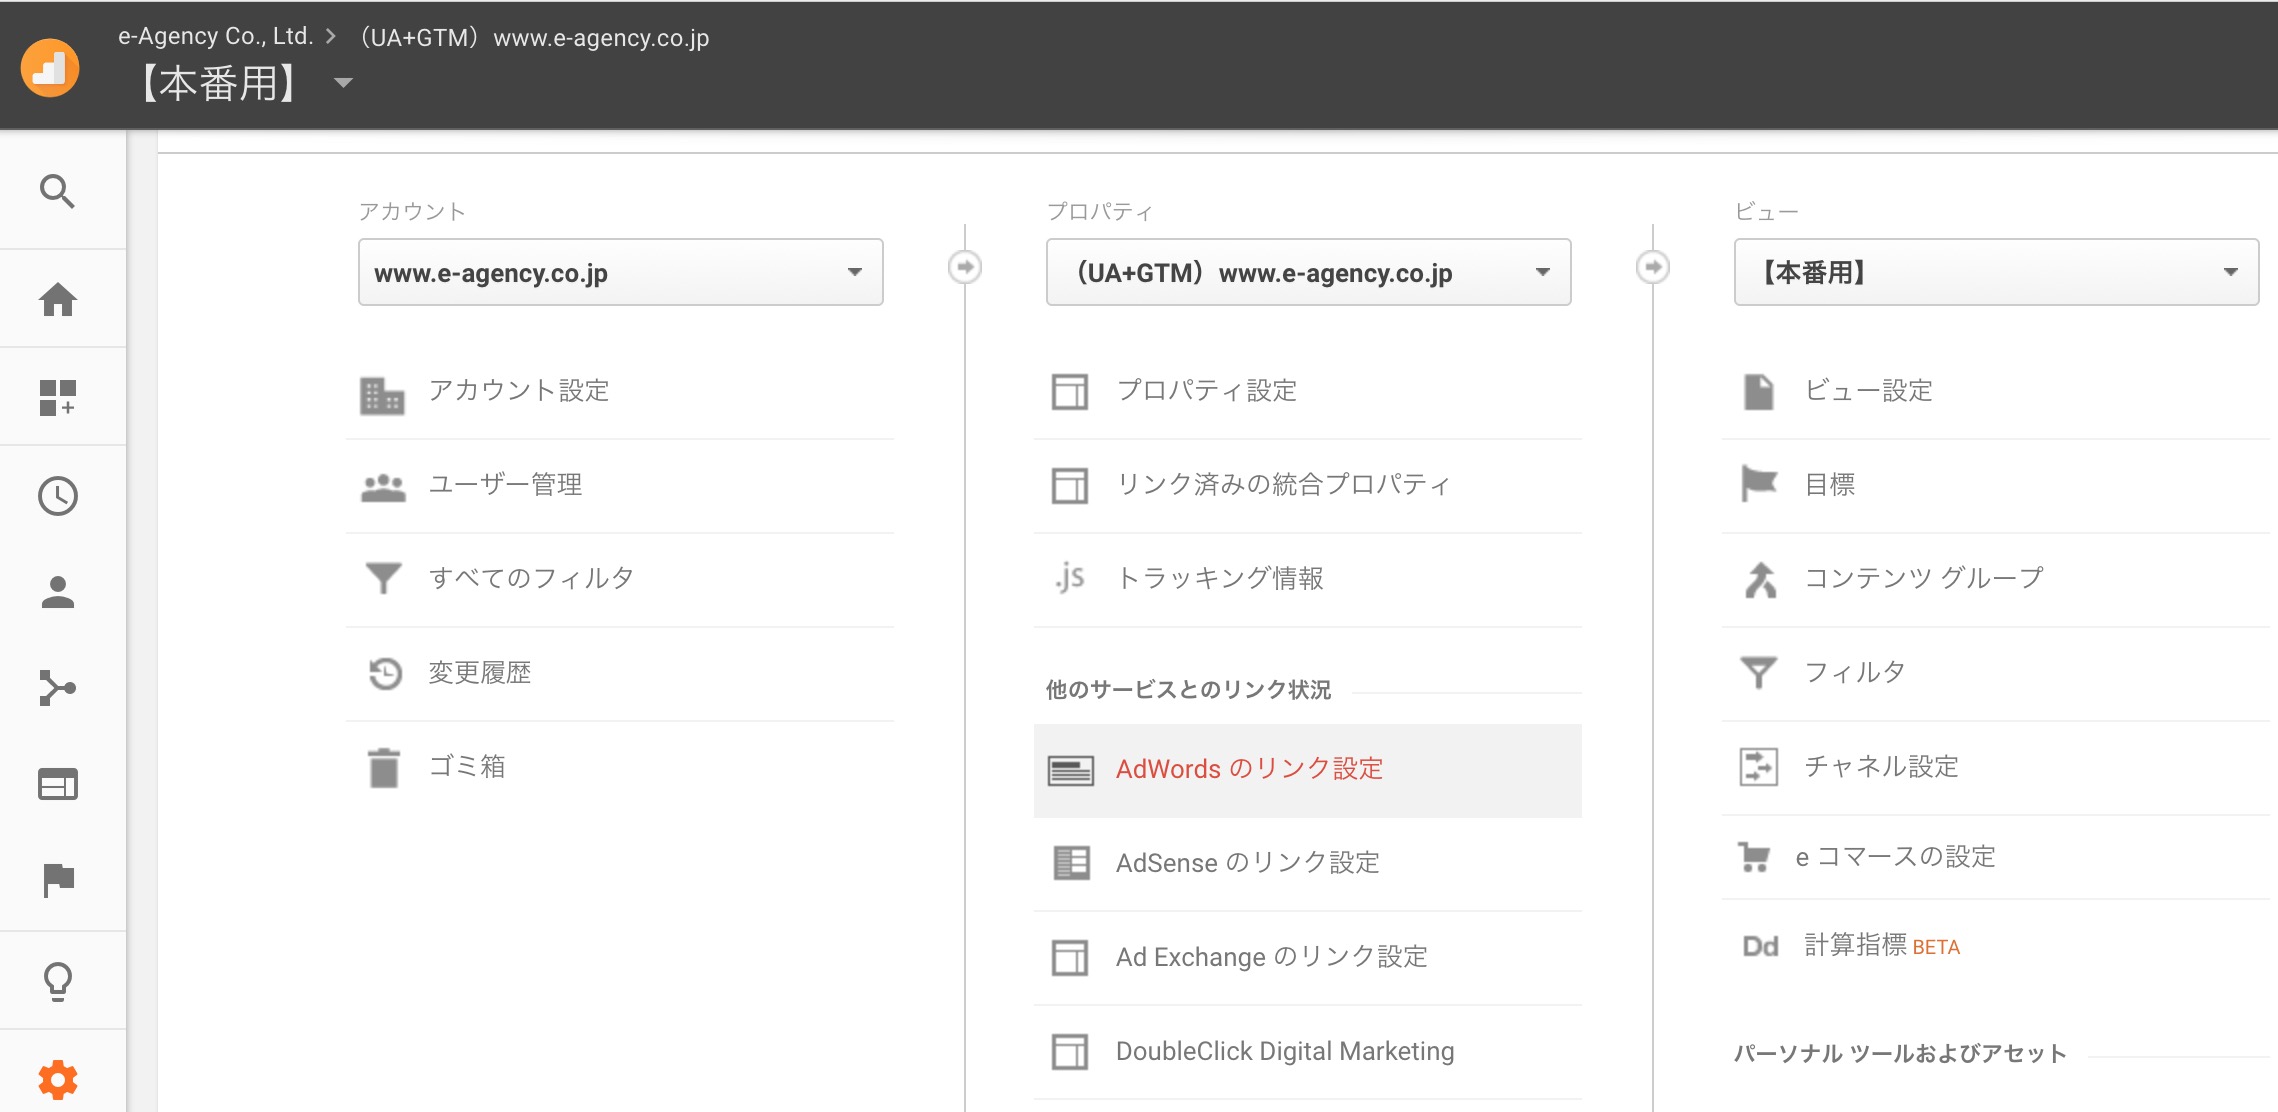Click Dd icon beside 計算指標

pyautogui.click(x=1760, y=946)
